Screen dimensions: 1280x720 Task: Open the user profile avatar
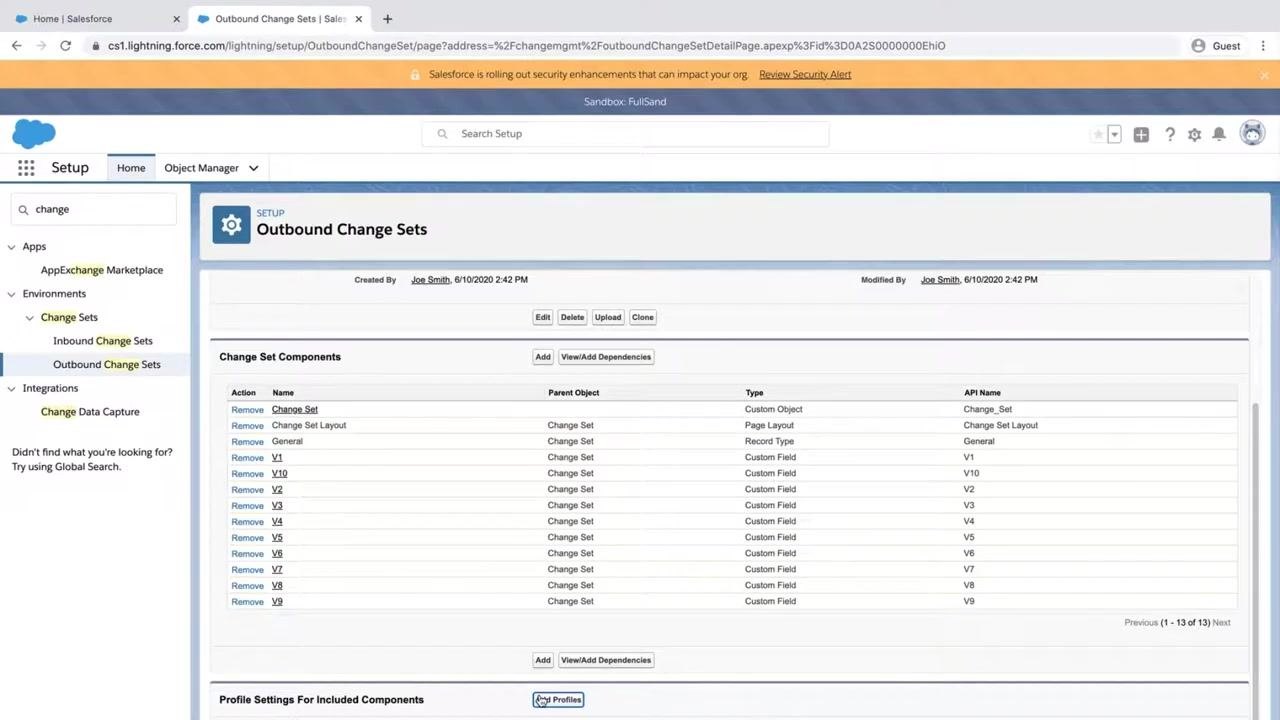(1252, 133)
